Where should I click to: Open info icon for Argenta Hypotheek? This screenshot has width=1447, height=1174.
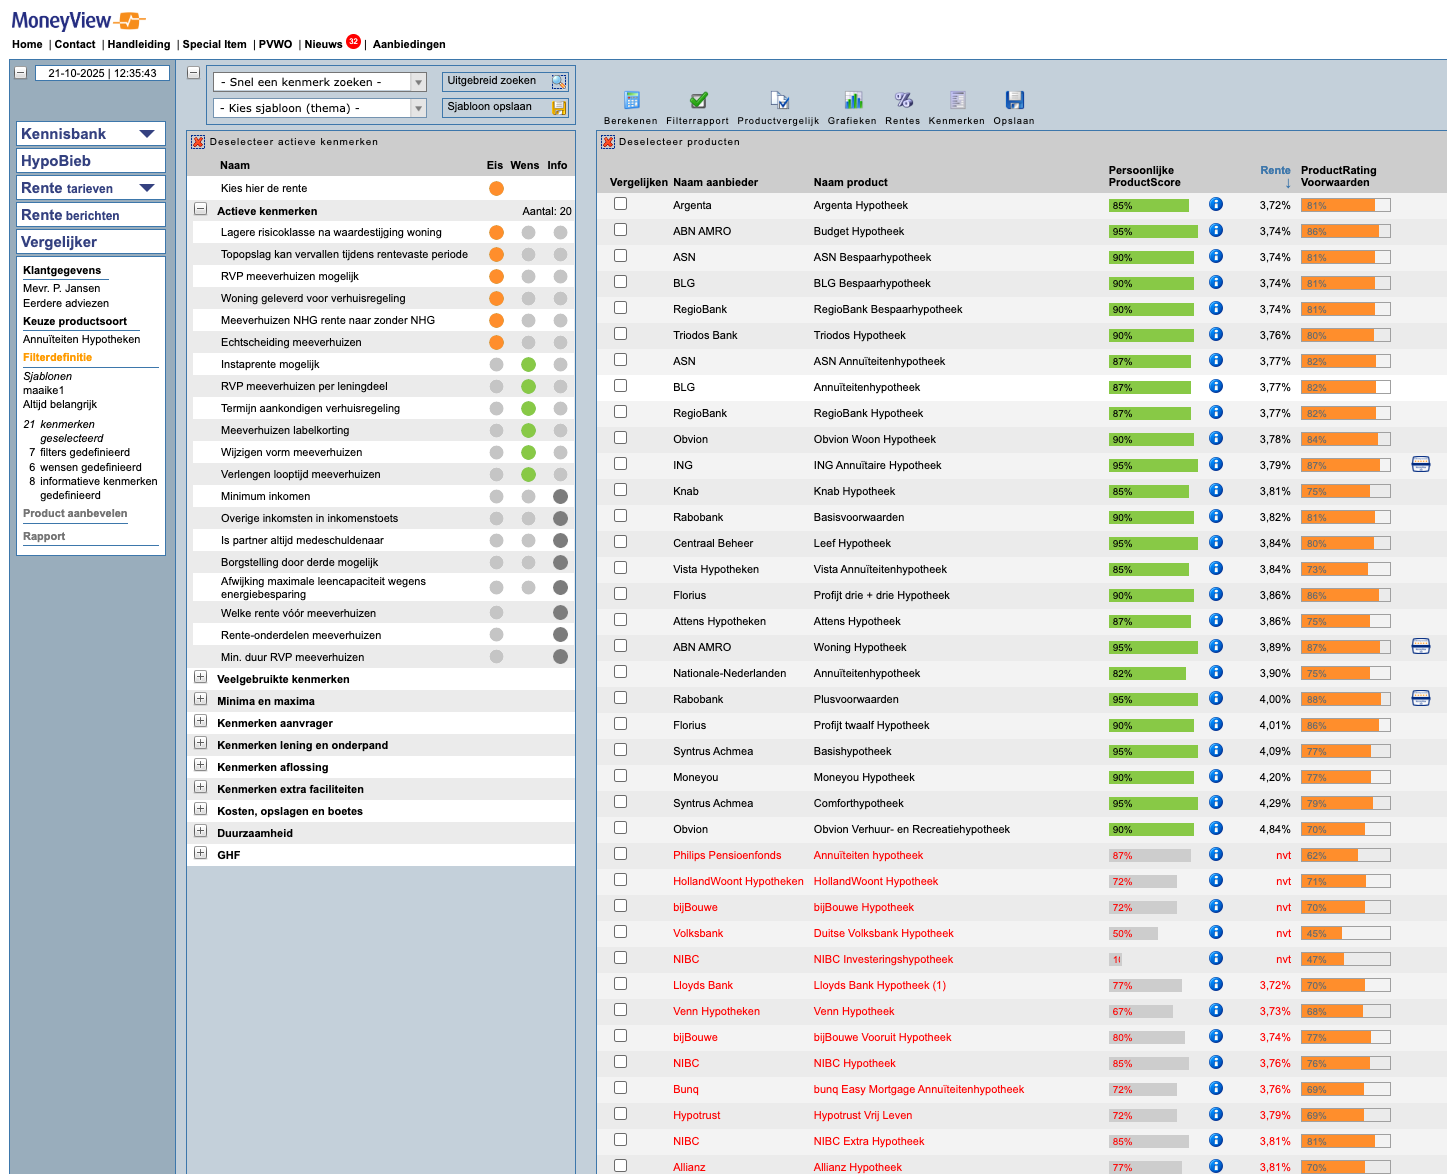pyautogui.click(x=1216, y=204)
